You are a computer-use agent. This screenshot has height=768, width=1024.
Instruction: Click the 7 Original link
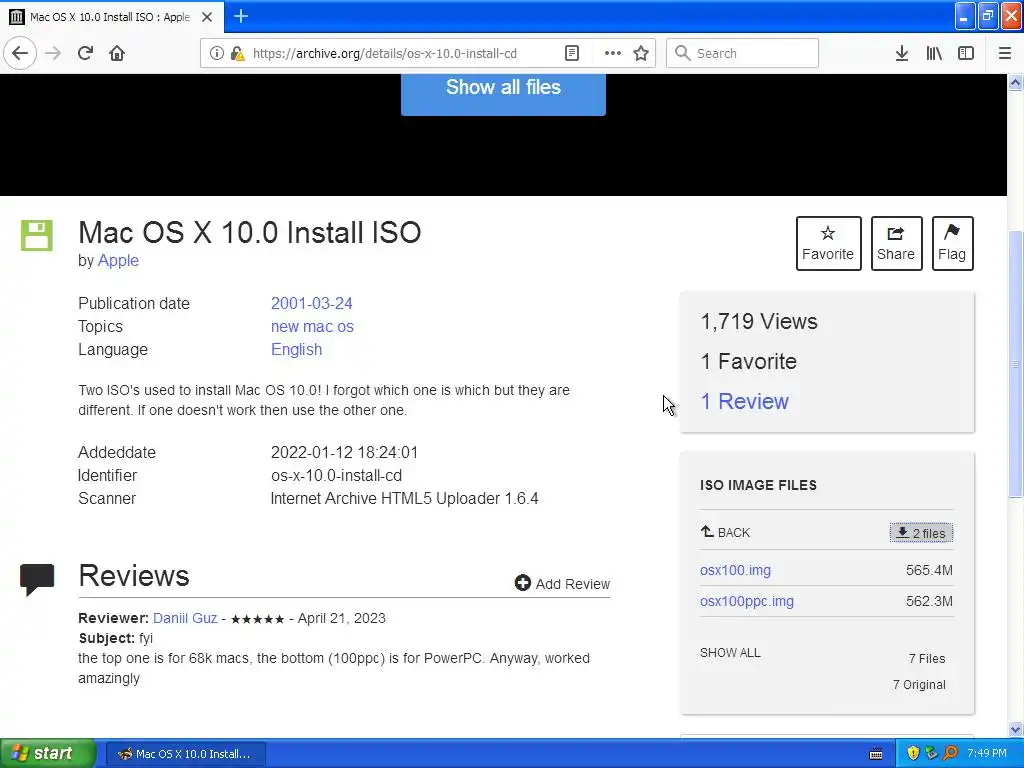pyautogui.click(x=919, y=684)
